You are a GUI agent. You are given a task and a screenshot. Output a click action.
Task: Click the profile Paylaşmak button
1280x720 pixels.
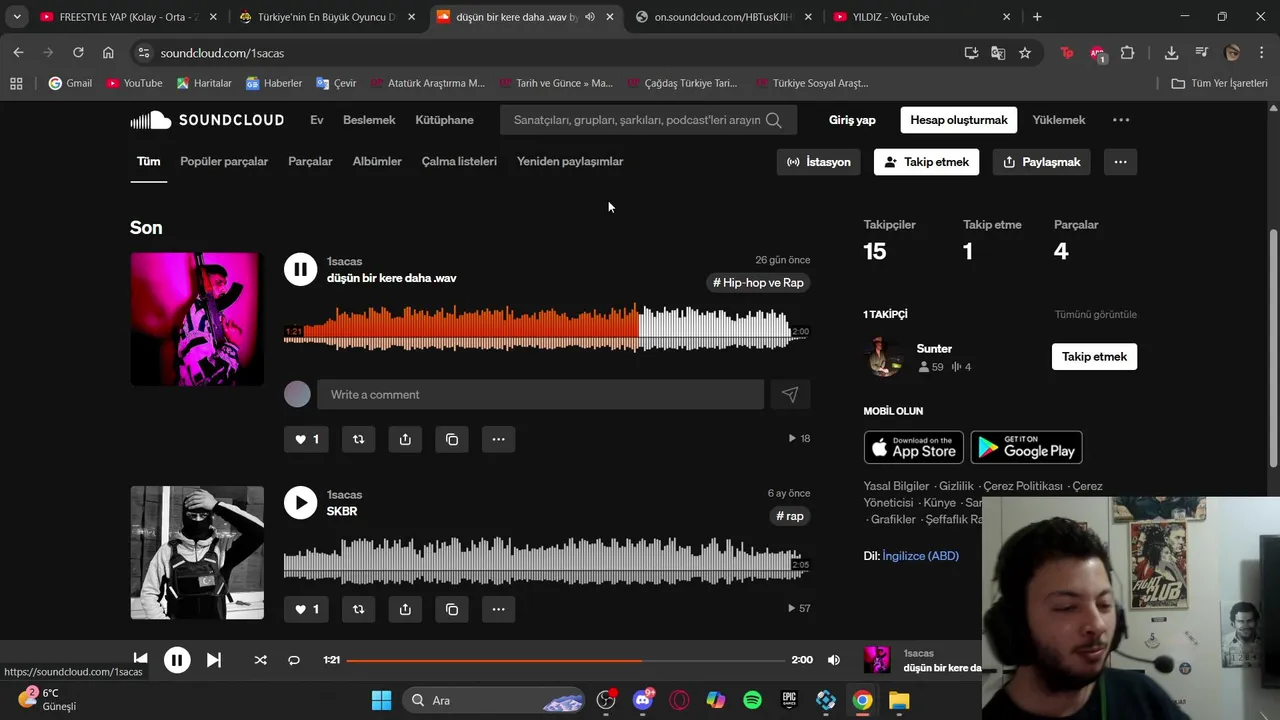(1042, 162)
